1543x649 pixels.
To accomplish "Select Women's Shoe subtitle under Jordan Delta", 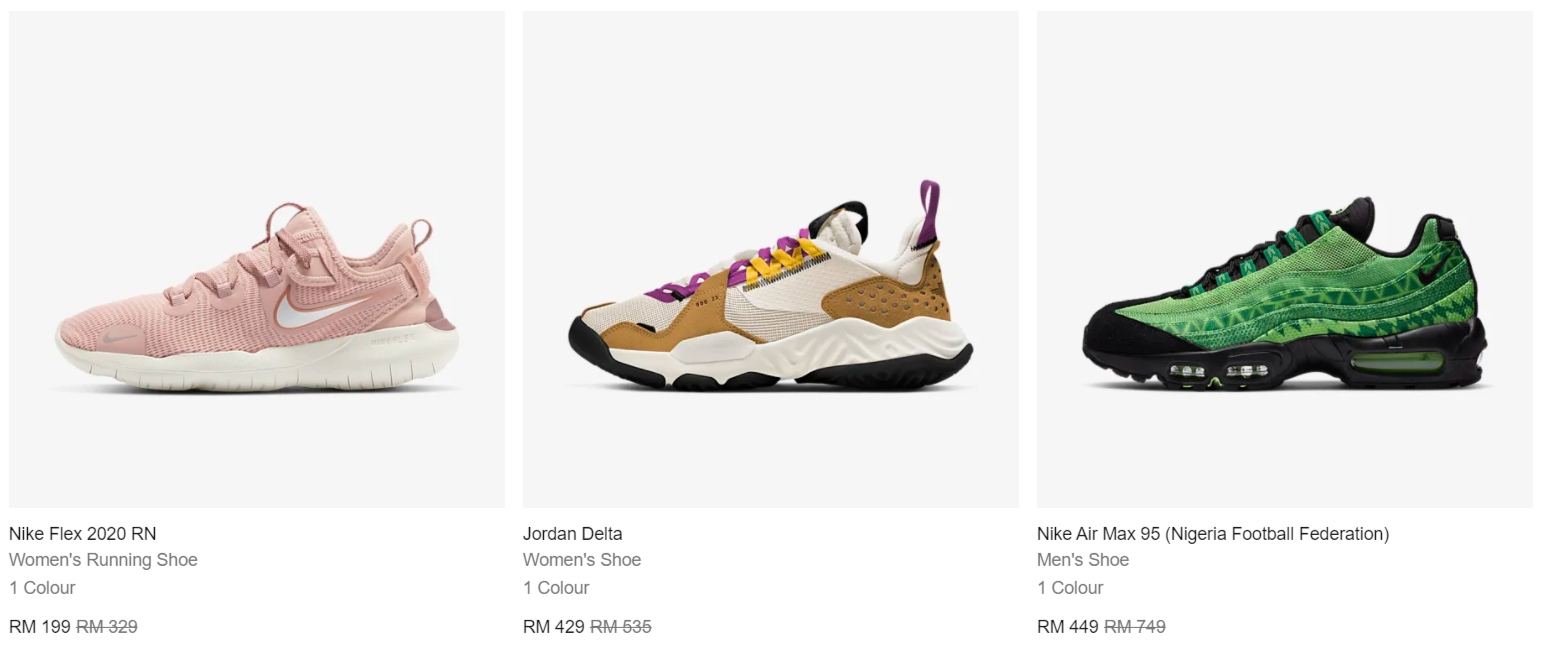I will 582,560.
